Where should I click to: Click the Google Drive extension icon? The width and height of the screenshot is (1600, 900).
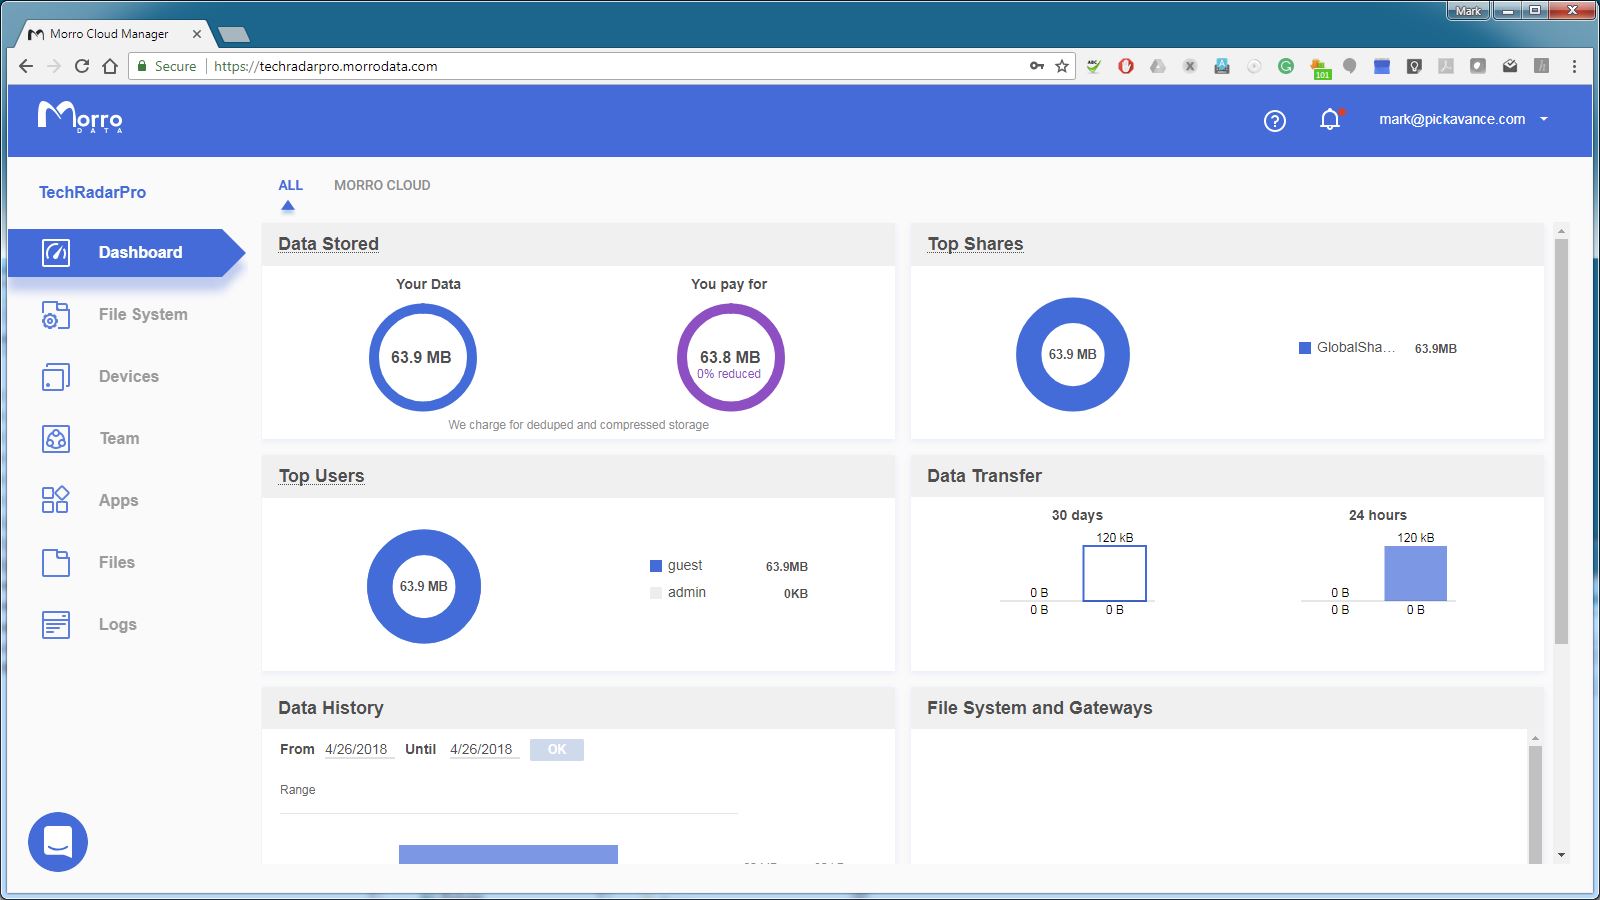click(x=1158, y=66)
